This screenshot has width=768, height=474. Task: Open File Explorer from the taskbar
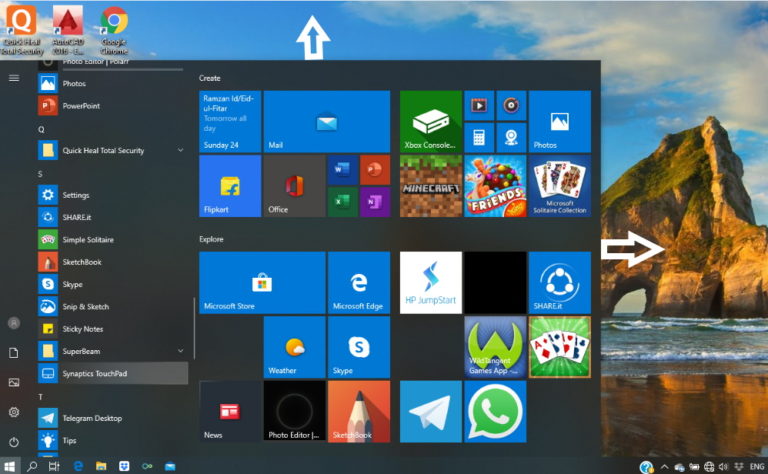coord(101,466)
